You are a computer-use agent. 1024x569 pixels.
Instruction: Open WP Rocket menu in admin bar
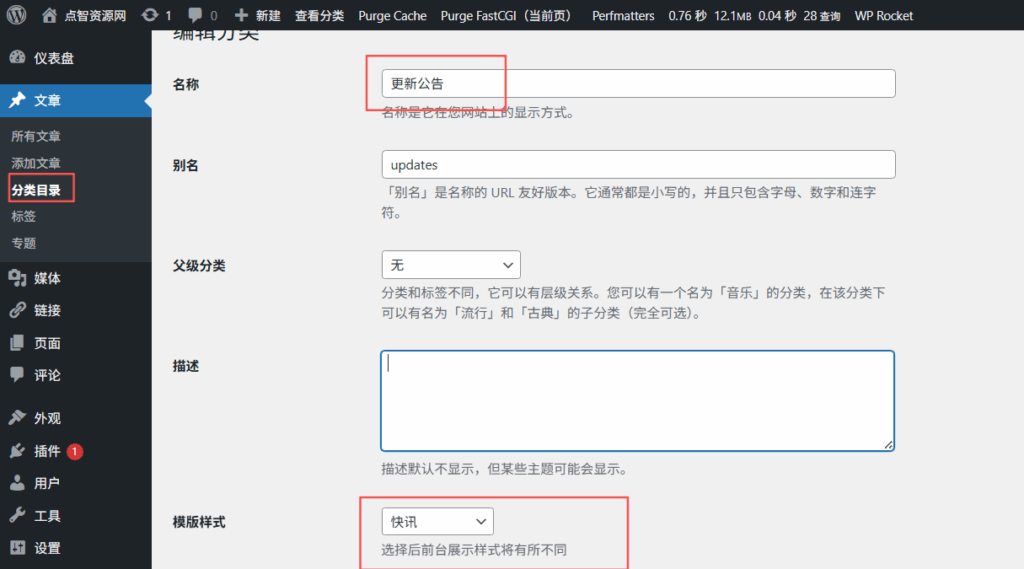click(883, 15)
